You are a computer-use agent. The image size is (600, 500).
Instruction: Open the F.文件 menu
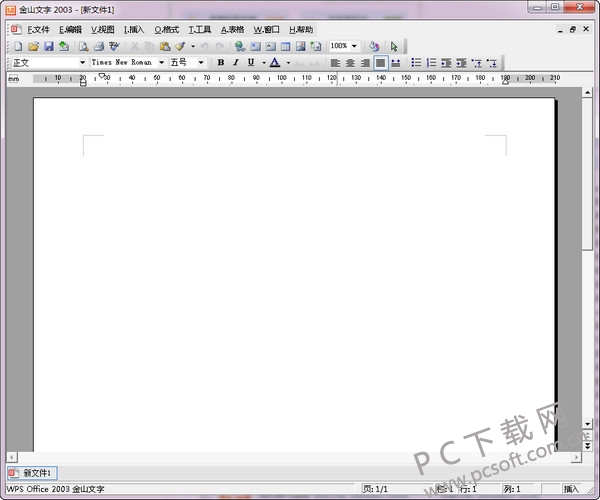click(x=38, y=29)
